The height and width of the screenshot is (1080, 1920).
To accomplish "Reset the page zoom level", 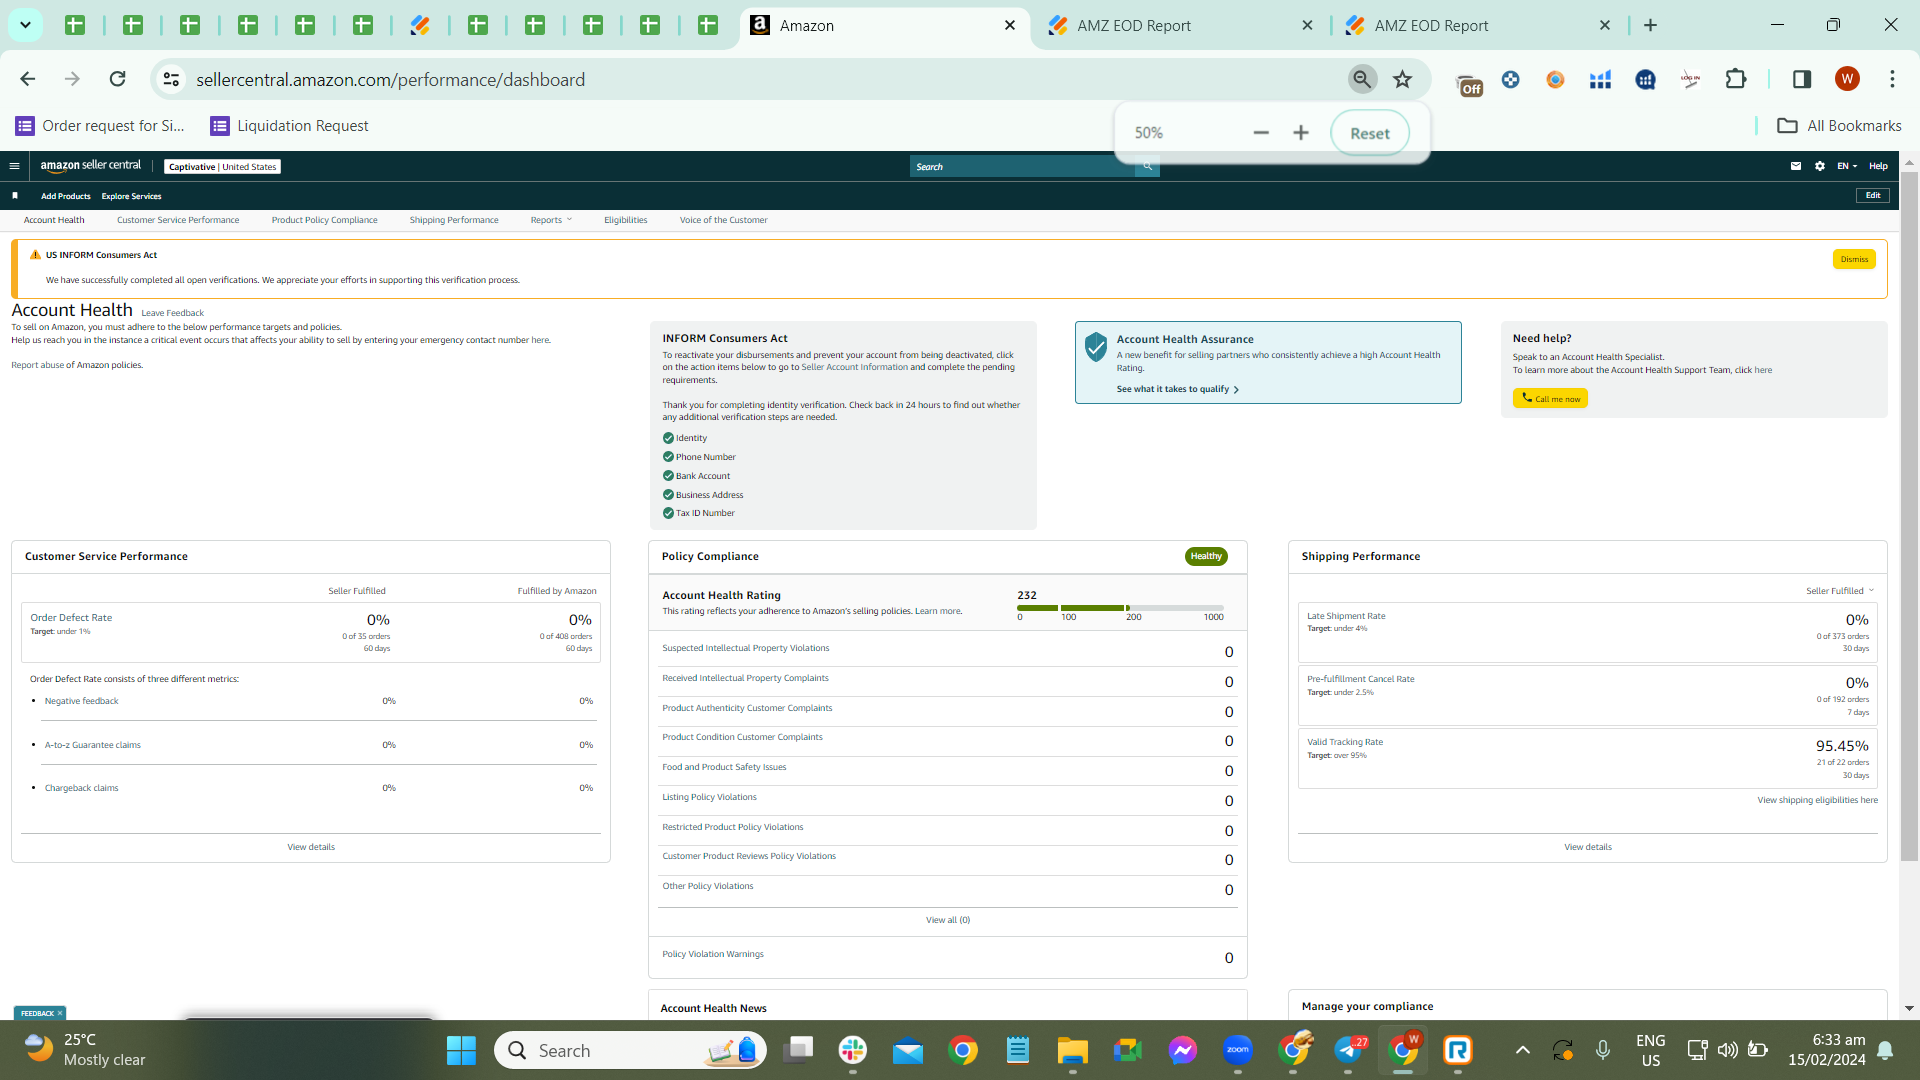I will tap(1370, 133).
